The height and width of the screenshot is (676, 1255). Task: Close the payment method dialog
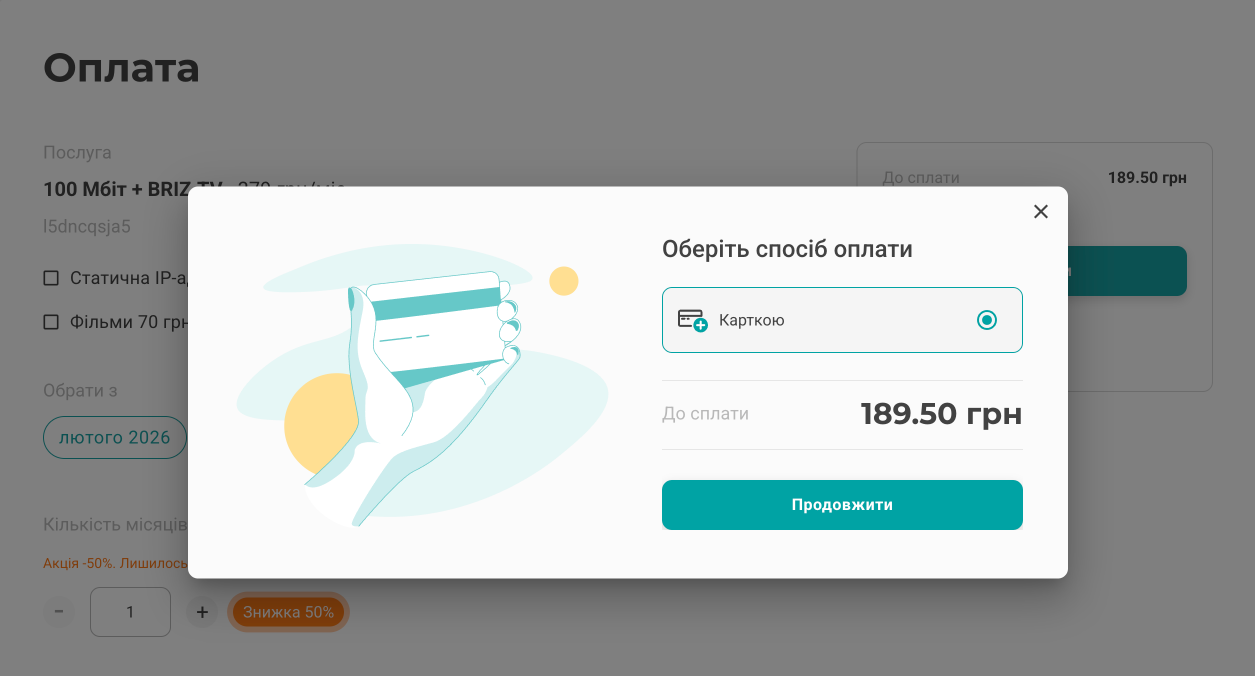(x=1041, y=211)
